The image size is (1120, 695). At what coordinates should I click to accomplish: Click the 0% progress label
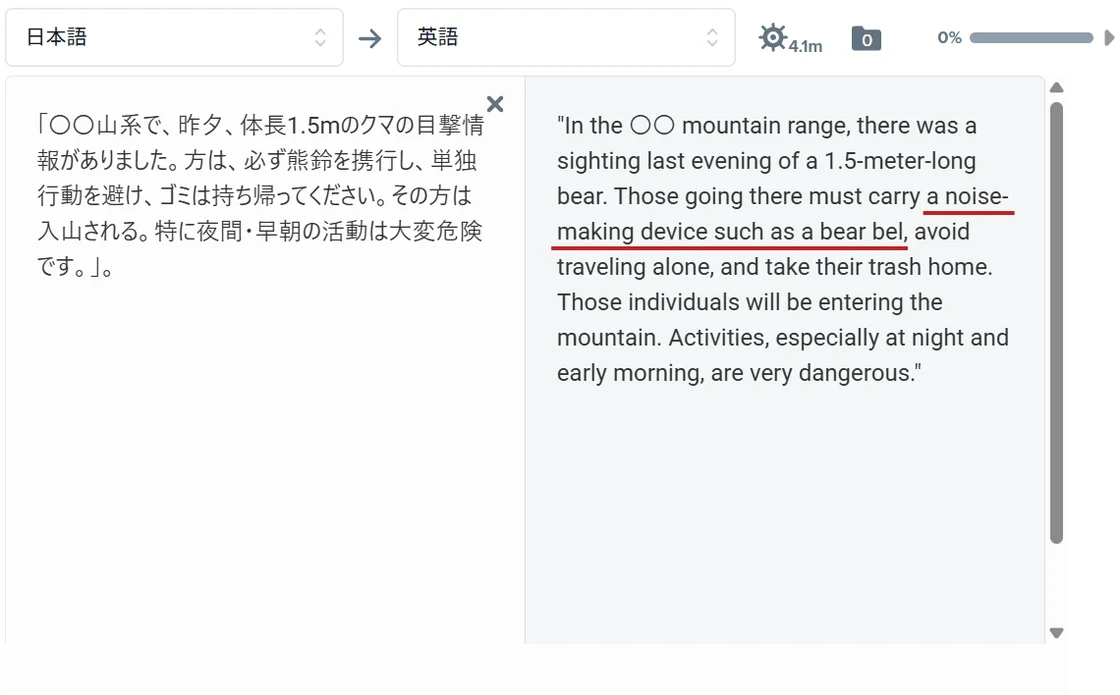(949, 38)
